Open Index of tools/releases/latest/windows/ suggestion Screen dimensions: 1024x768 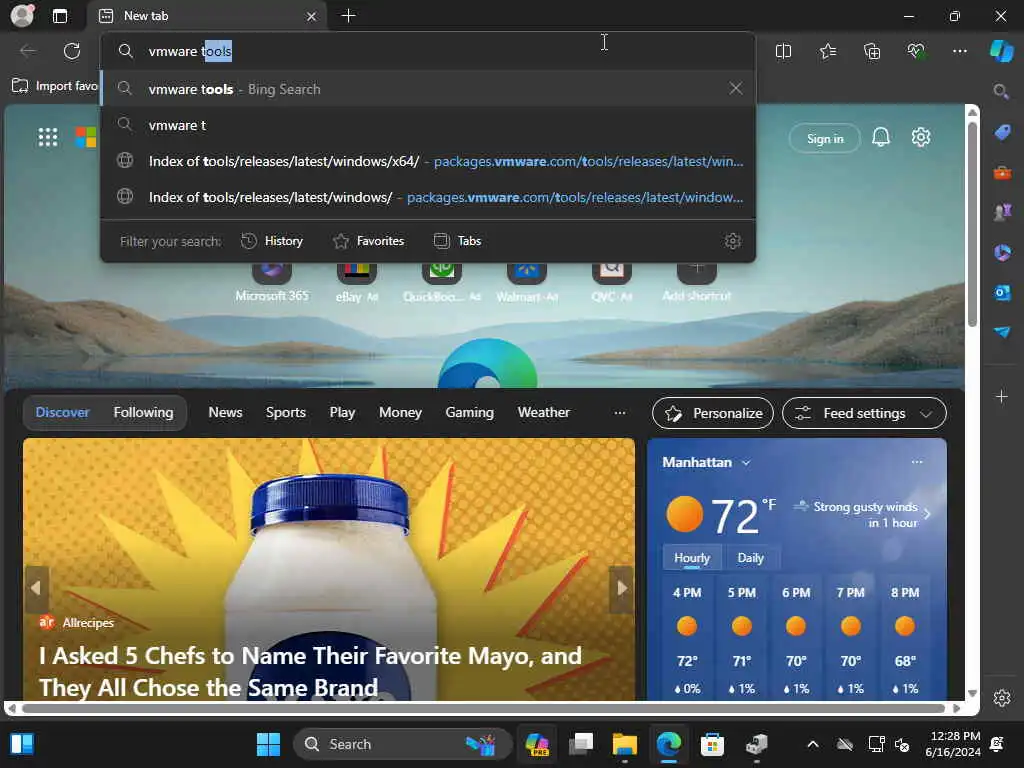[428, 197]
